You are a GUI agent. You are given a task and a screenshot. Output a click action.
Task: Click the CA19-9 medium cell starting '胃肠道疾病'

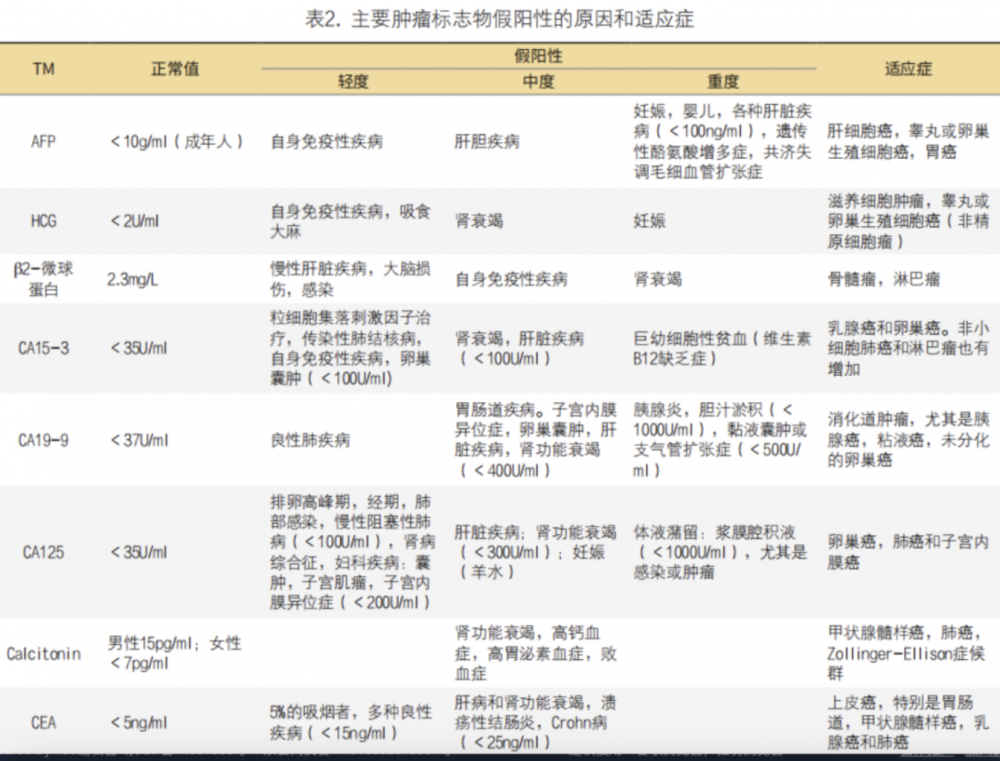tap(535, 440)
